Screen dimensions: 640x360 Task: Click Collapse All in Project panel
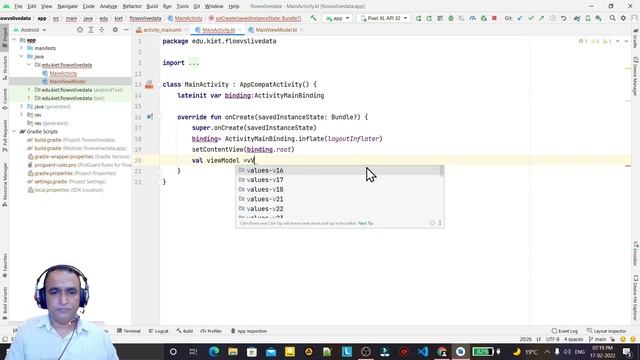point(102,30)
